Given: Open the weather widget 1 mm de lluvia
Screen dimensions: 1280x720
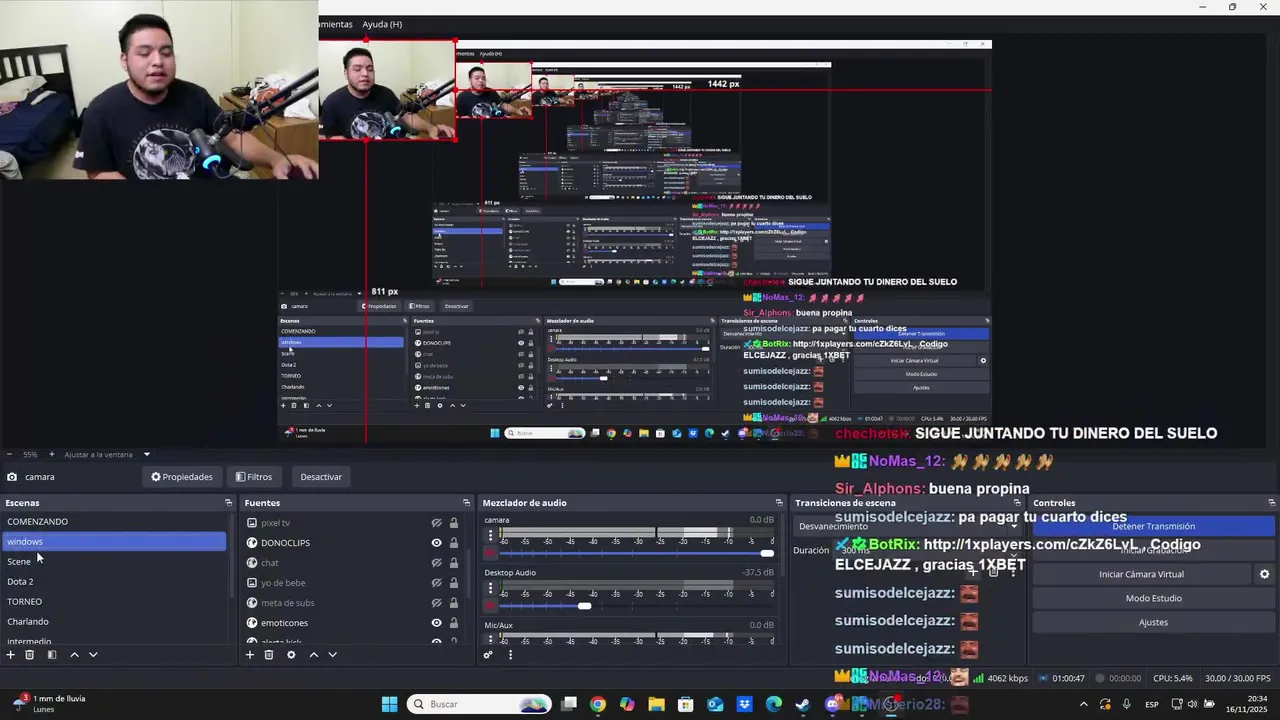Looking at the screenshot, I should point(48,704).
